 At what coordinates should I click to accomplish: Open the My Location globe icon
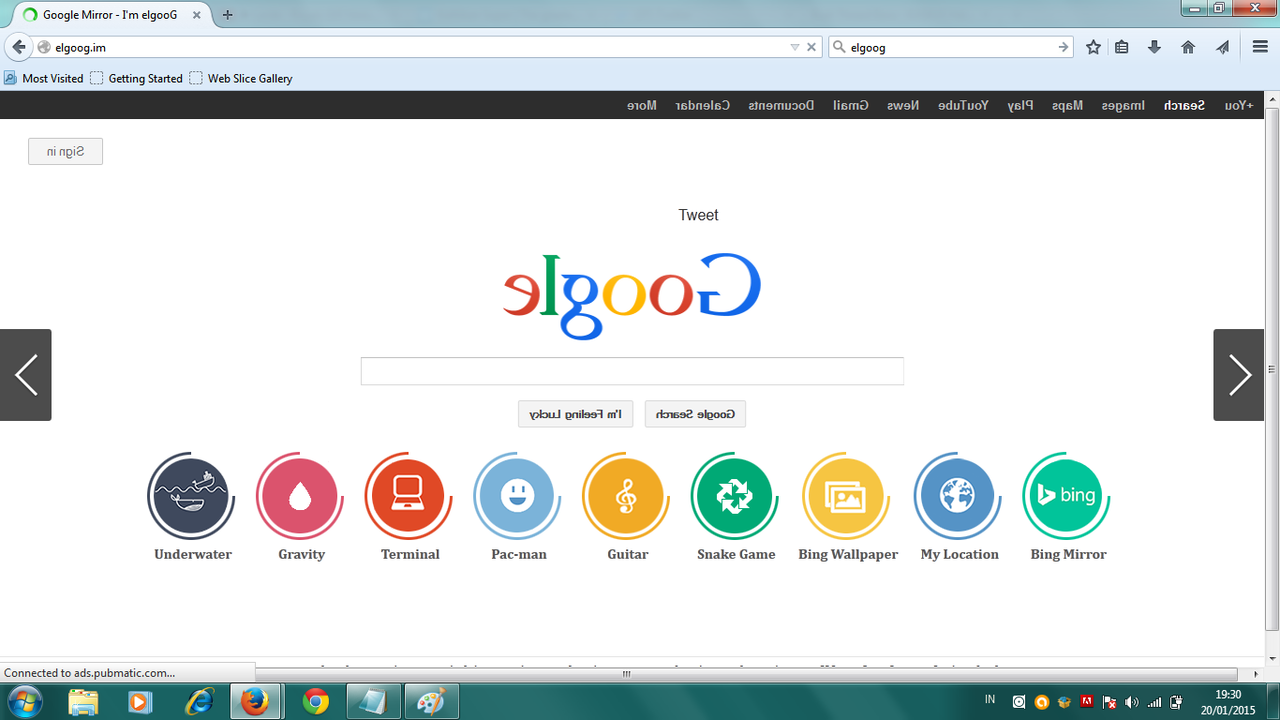click(x=959, y=496)
